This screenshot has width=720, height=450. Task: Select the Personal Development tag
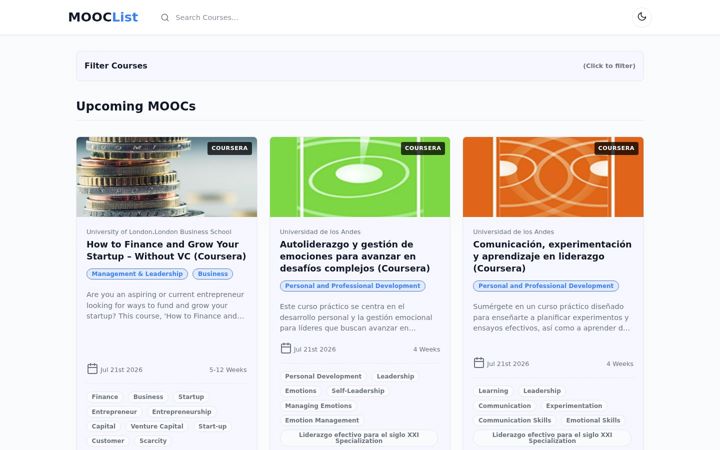pos(323,376)
